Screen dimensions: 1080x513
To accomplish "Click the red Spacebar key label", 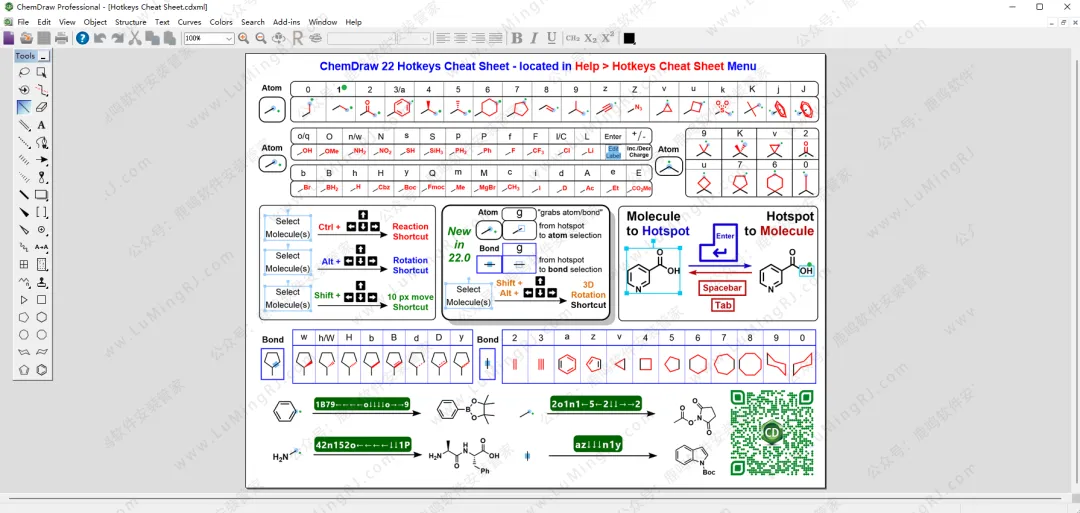I will click(722, 288).
